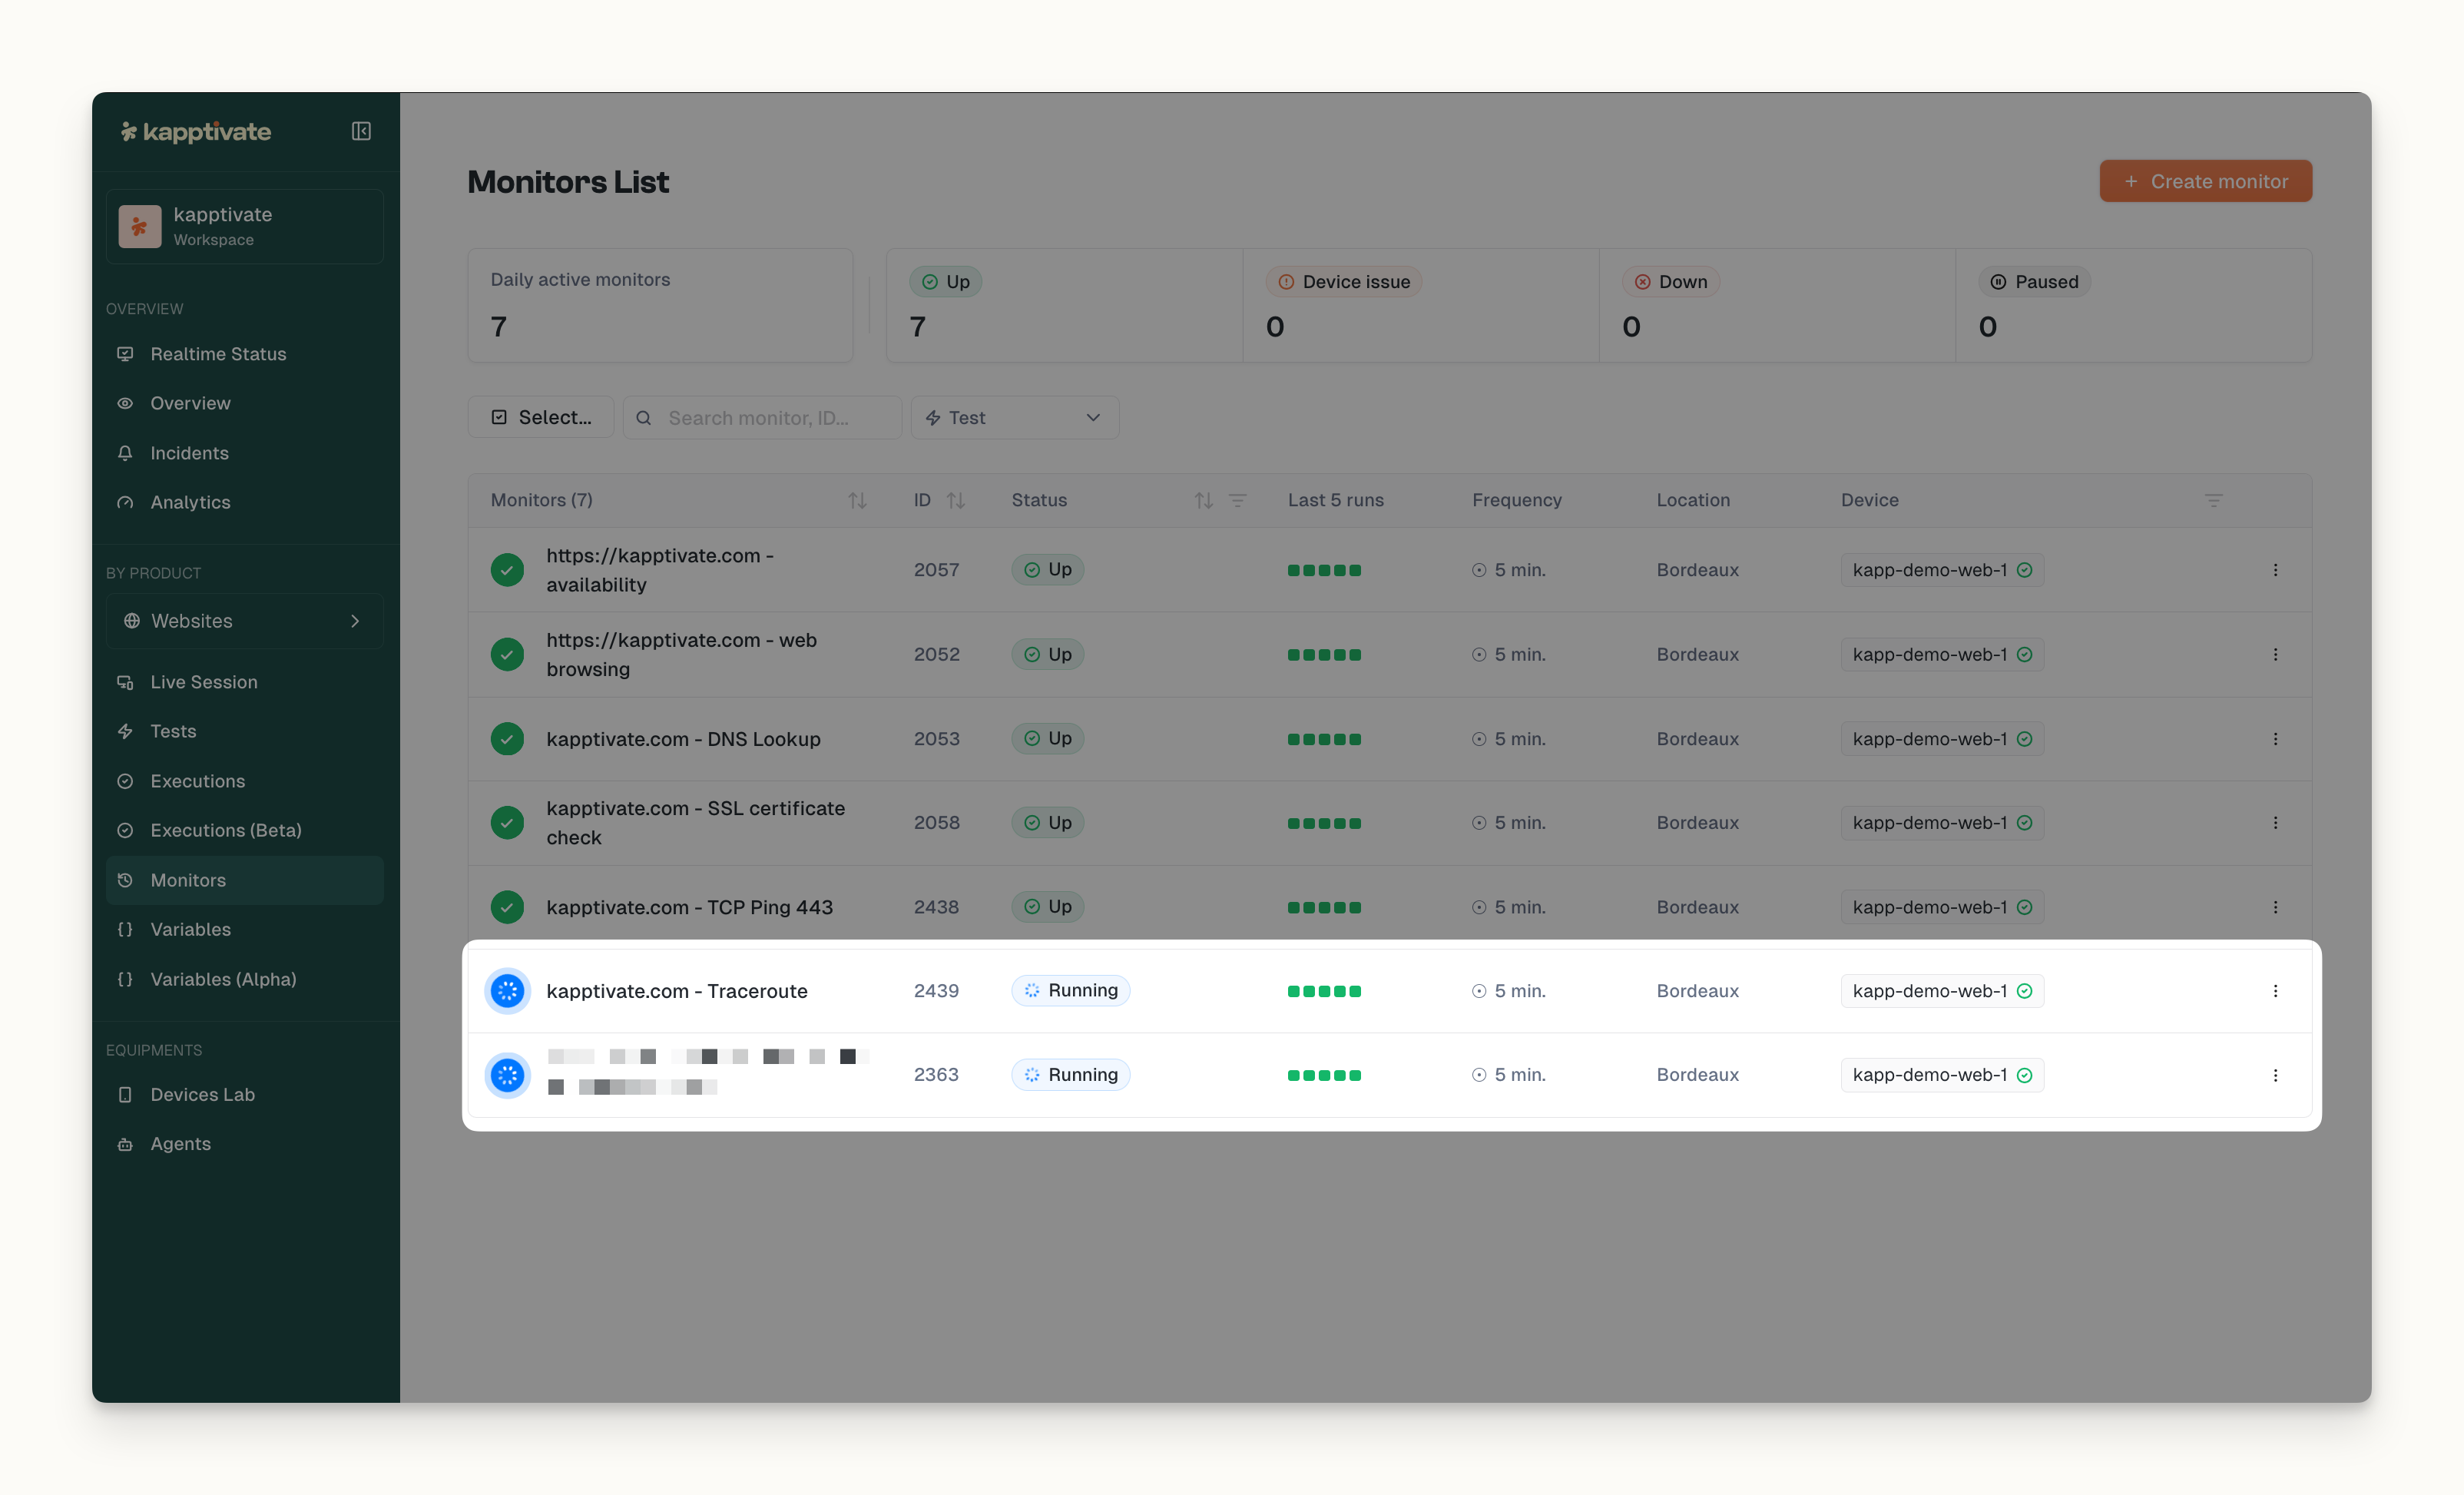The height and width of the screenshot is (1495, 2464).
Task: Open the kapptivate.com Traceroute monitor
Action: (677, 991)
